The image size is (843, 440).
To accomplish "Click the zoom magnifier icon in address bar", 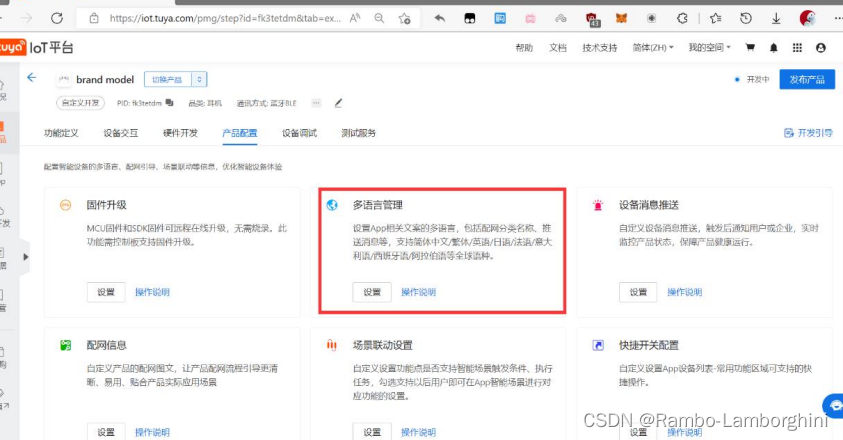I will pos(380,18).
